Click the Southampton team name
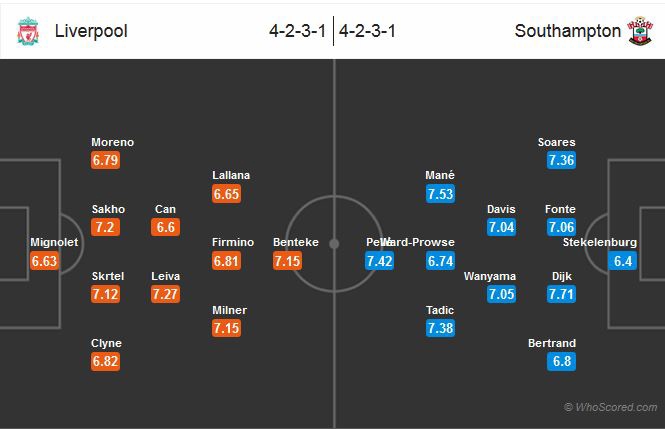This screenshot has height=429, width=665. [567, 31]
